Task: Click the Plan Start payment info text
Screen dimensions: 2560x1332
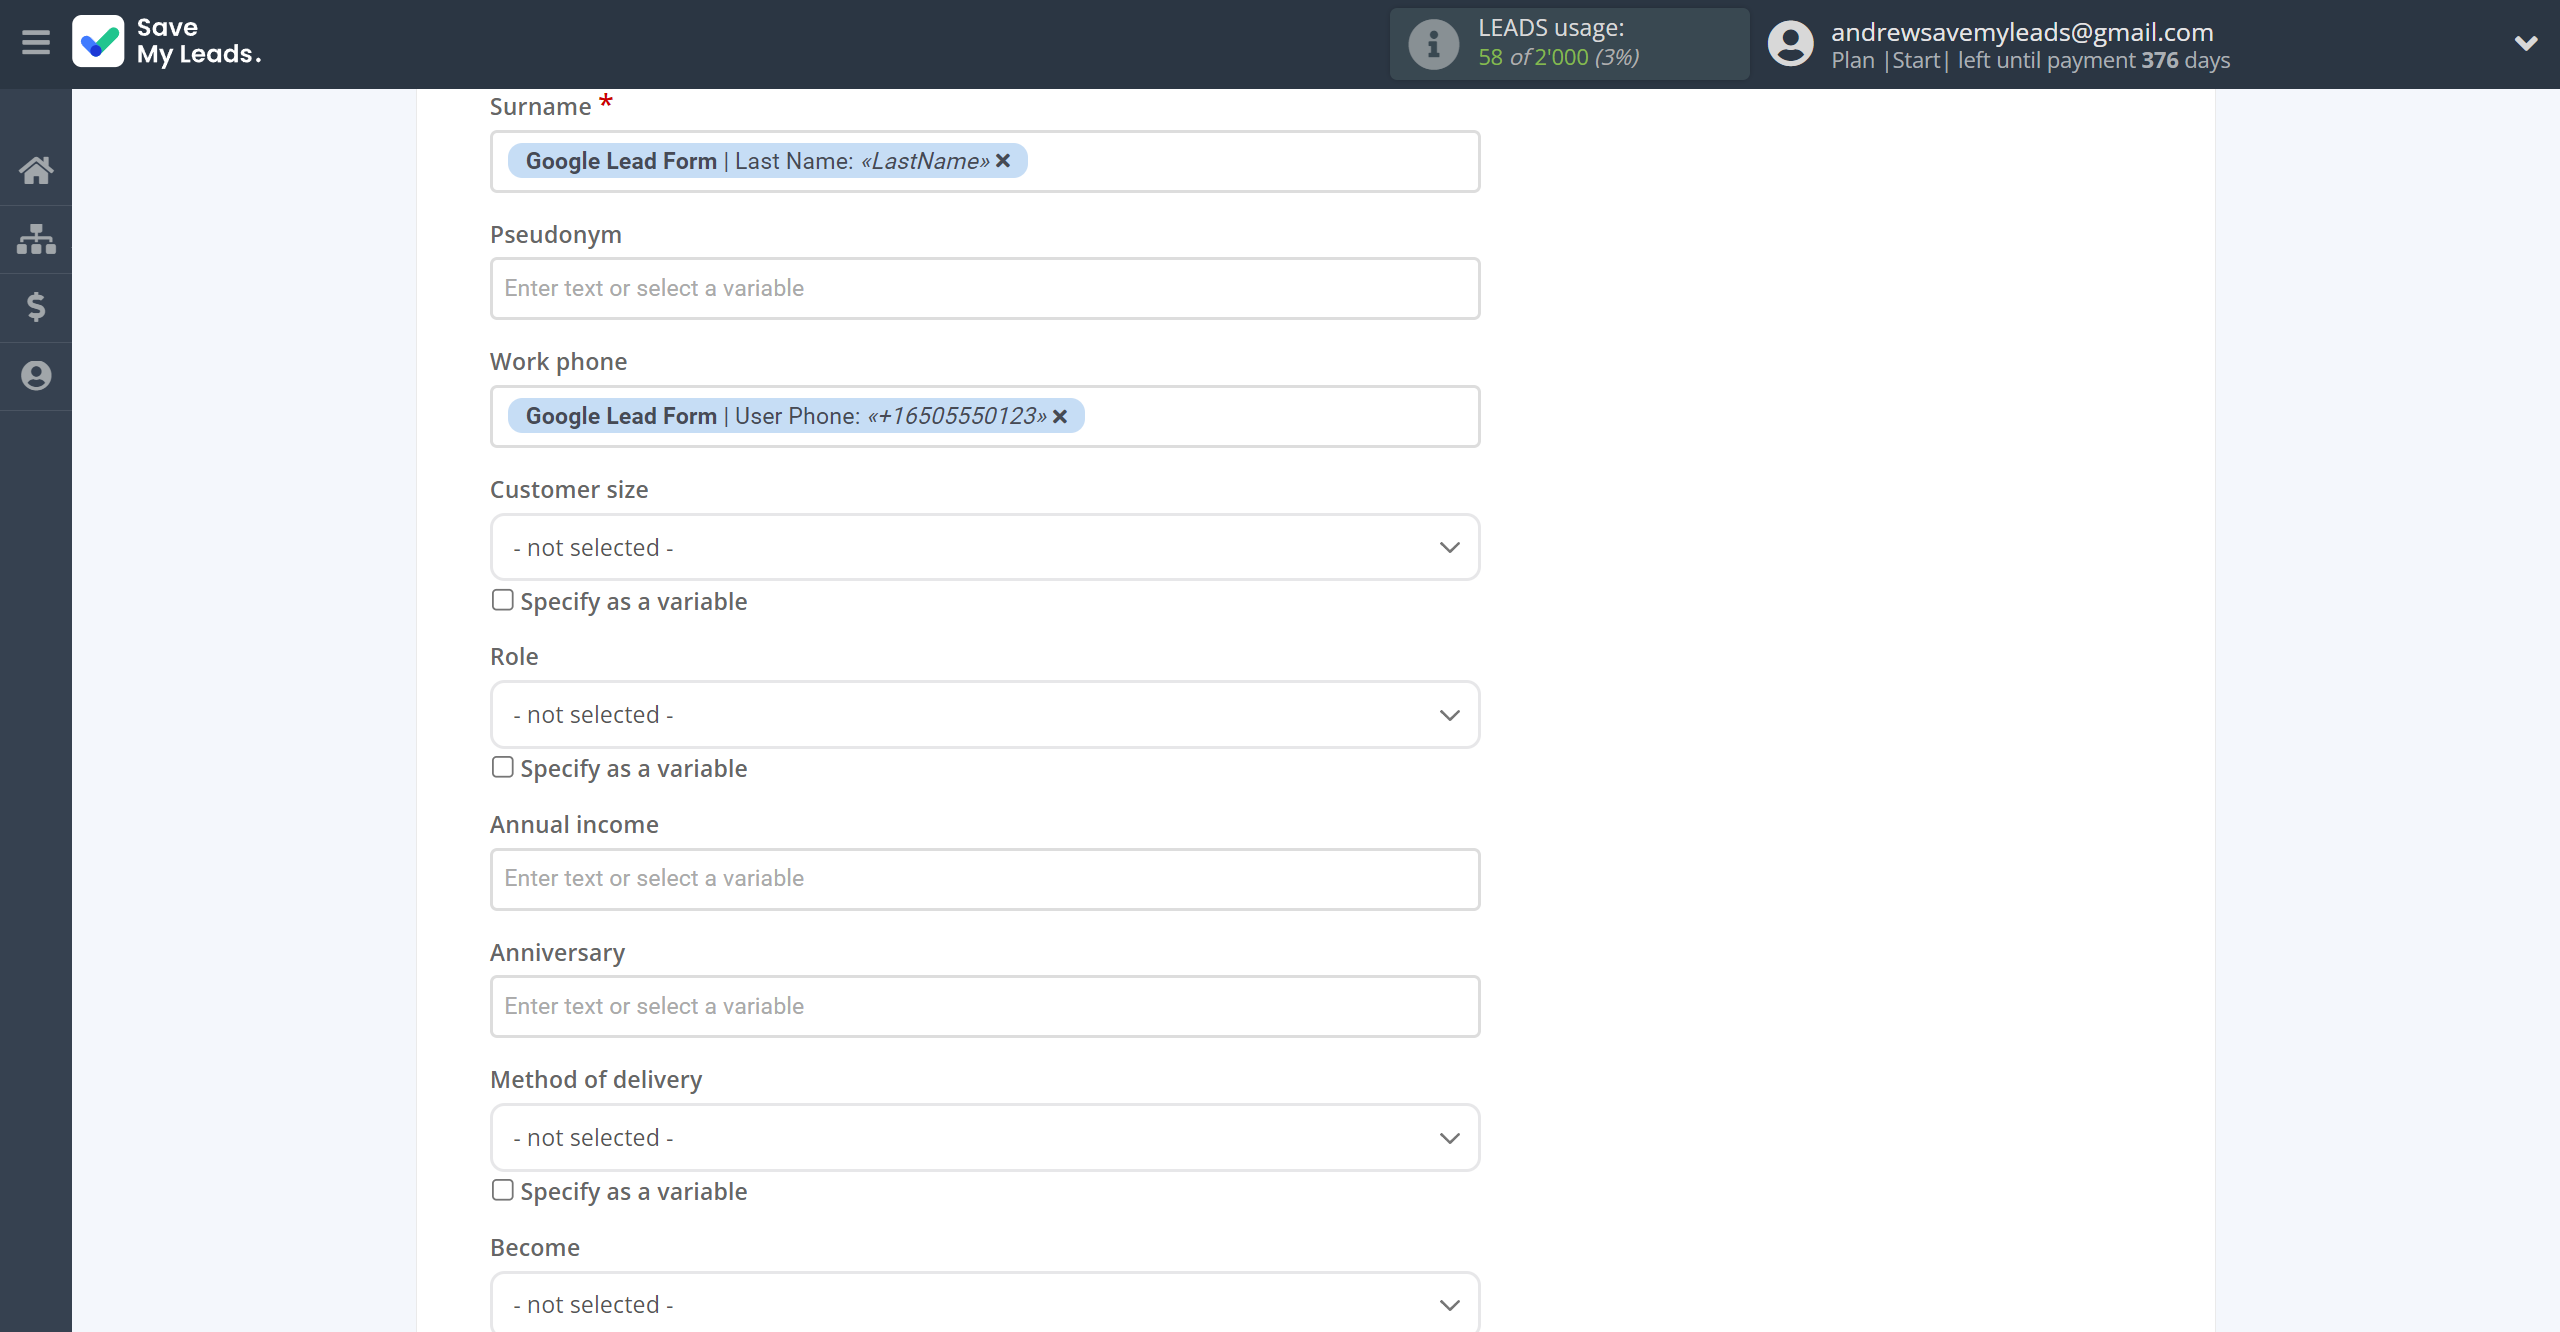Action: [x=2030, y=60]
